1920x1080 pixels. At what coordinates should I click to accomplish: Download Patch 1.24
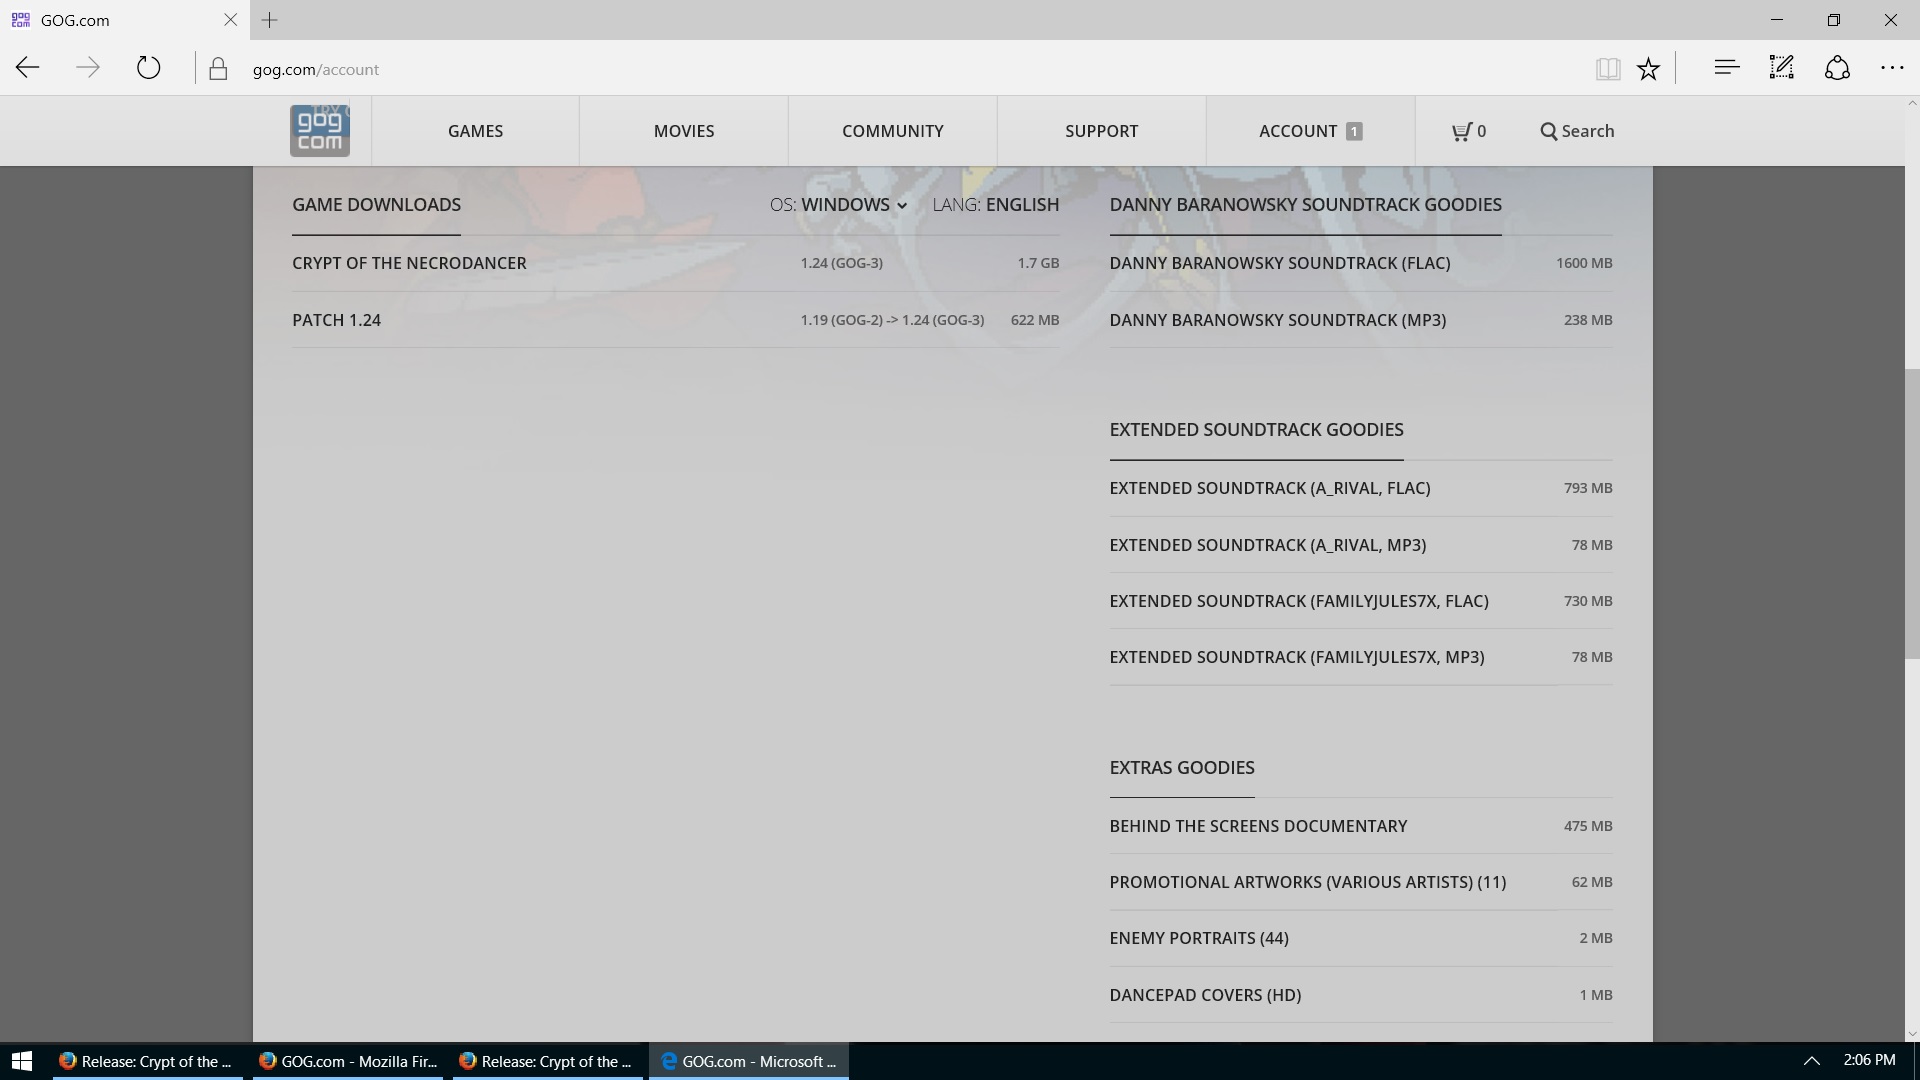[x=675, y=320]
